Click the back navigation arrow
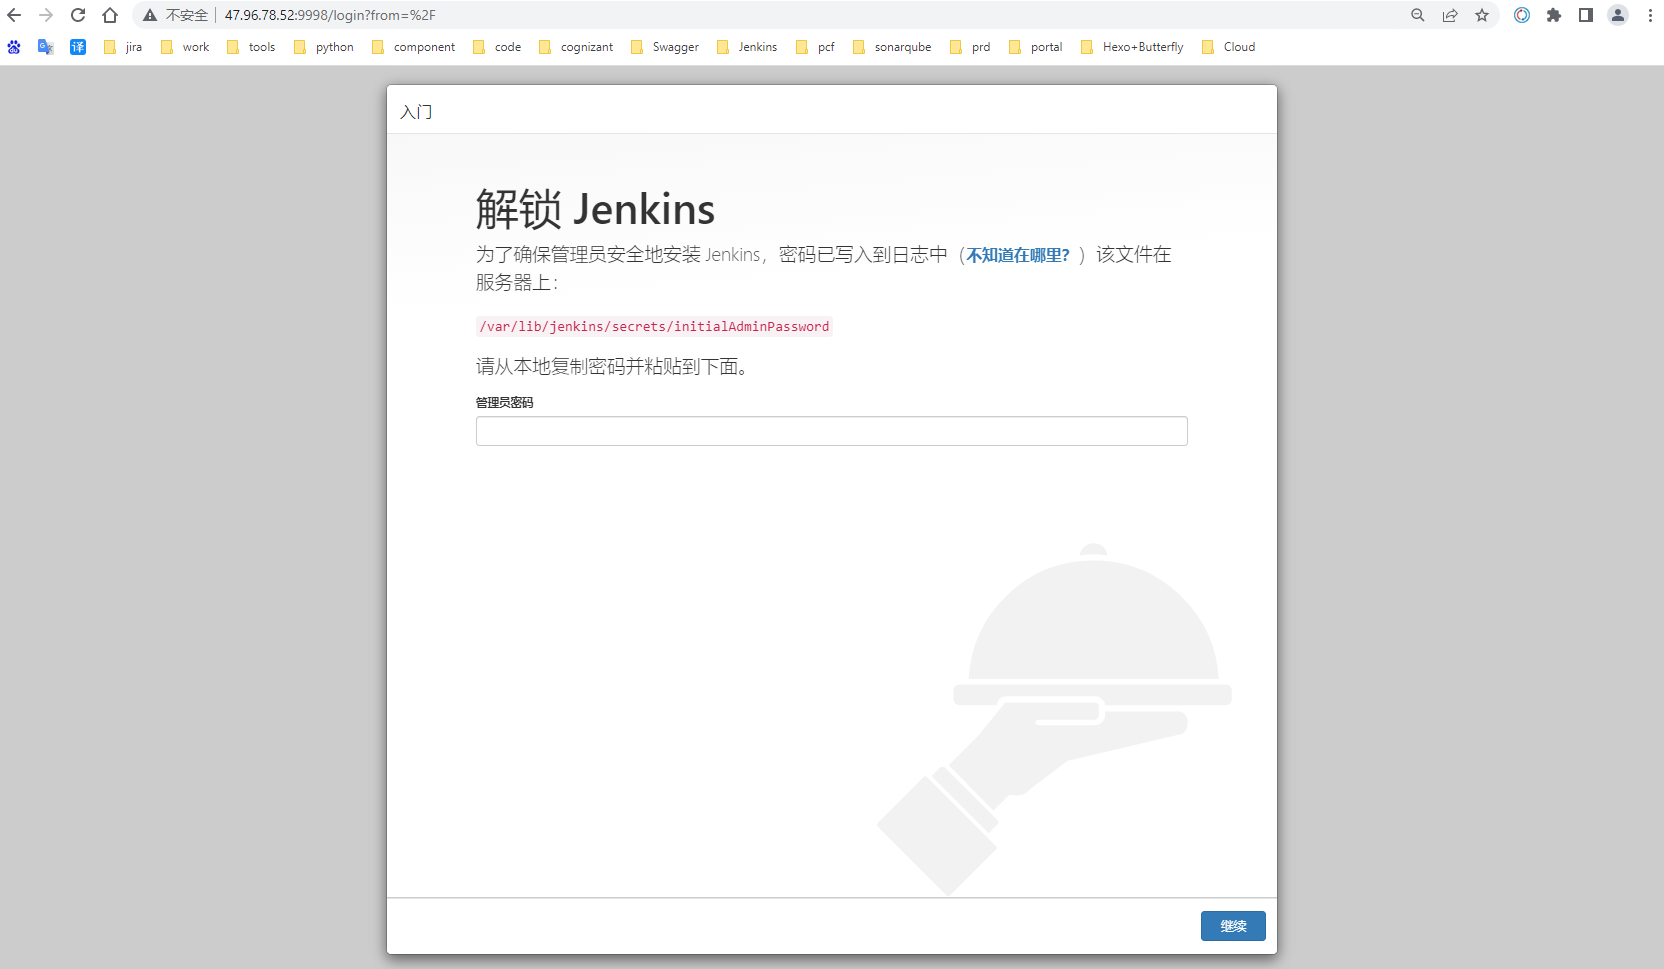Viewport: 1664px width, 969px height. point(14,15)
